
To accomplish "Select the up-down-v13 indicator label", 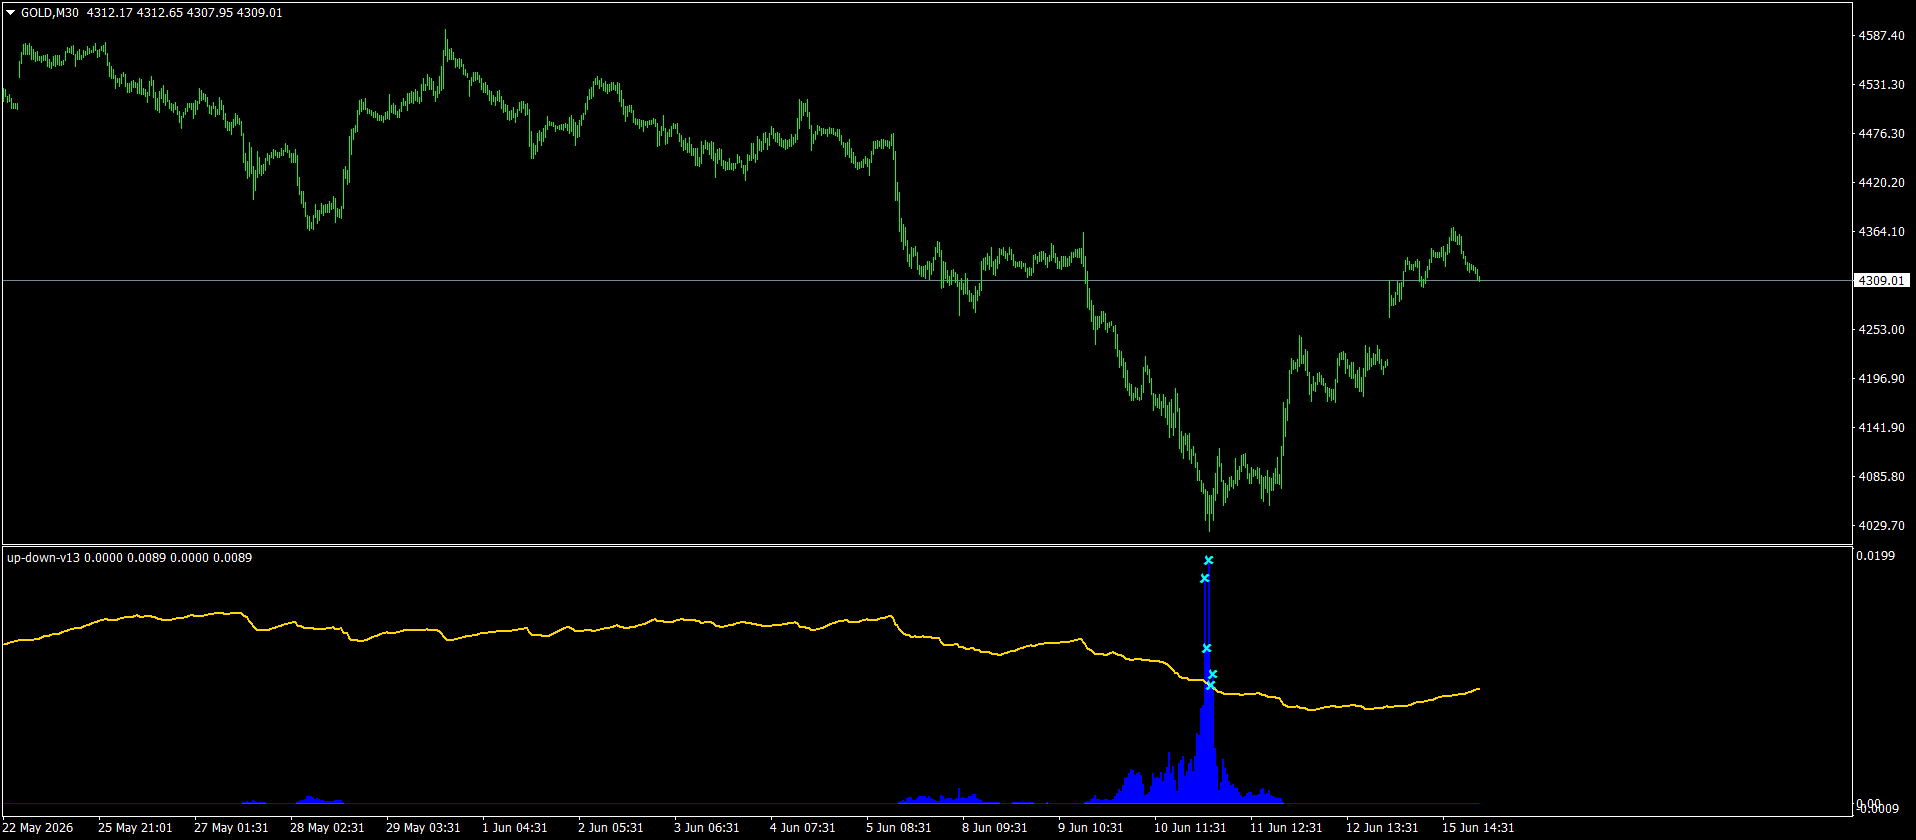I will click(43, 558).
